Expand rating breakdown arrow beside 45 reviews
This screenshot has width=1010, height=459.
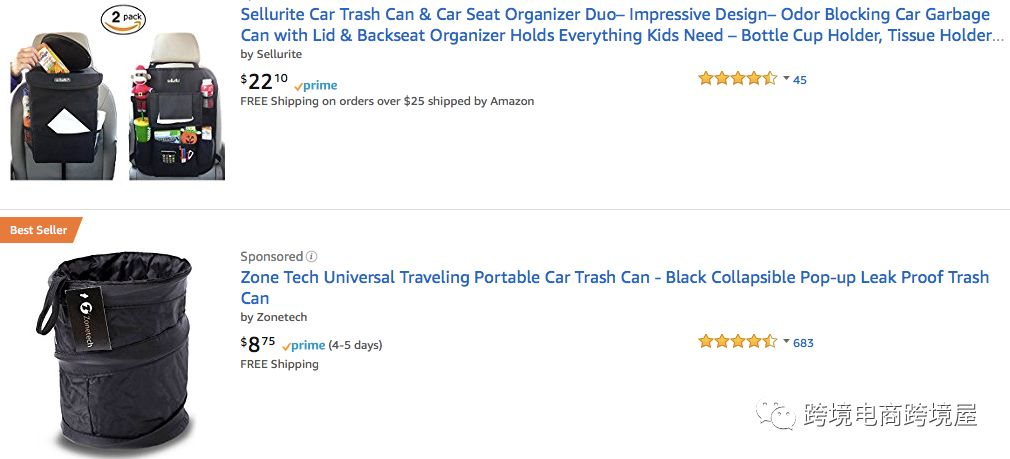pos(786,79)
